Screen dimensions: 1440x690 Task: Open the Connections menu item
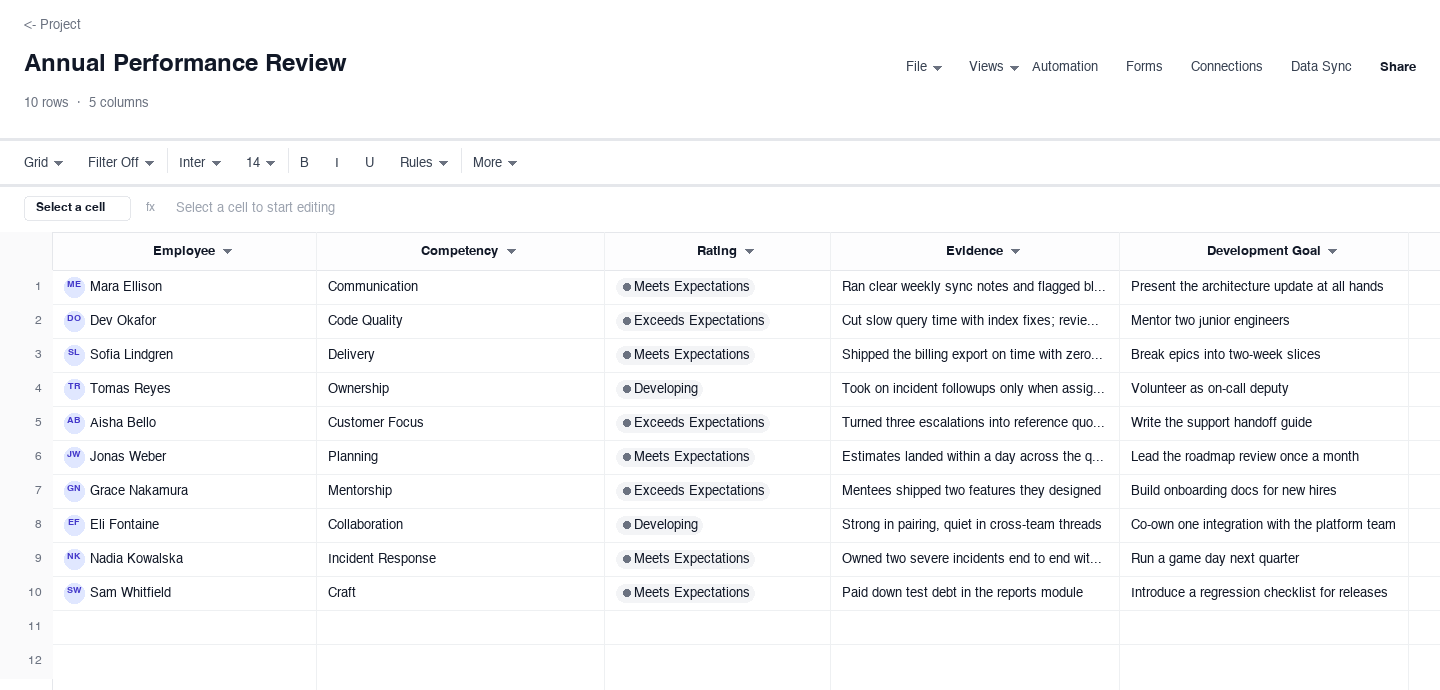[1226, 67]
